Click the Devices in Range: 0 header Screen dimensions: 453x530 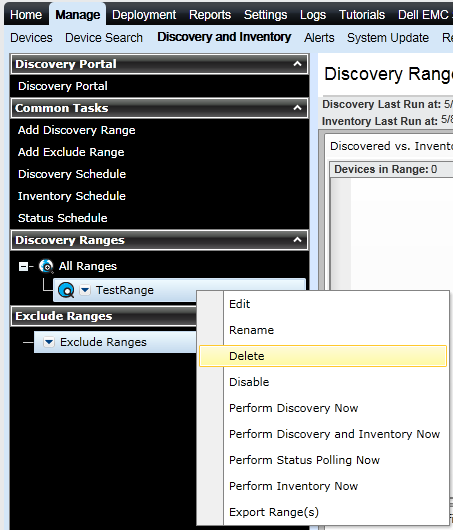coord(385,169)
